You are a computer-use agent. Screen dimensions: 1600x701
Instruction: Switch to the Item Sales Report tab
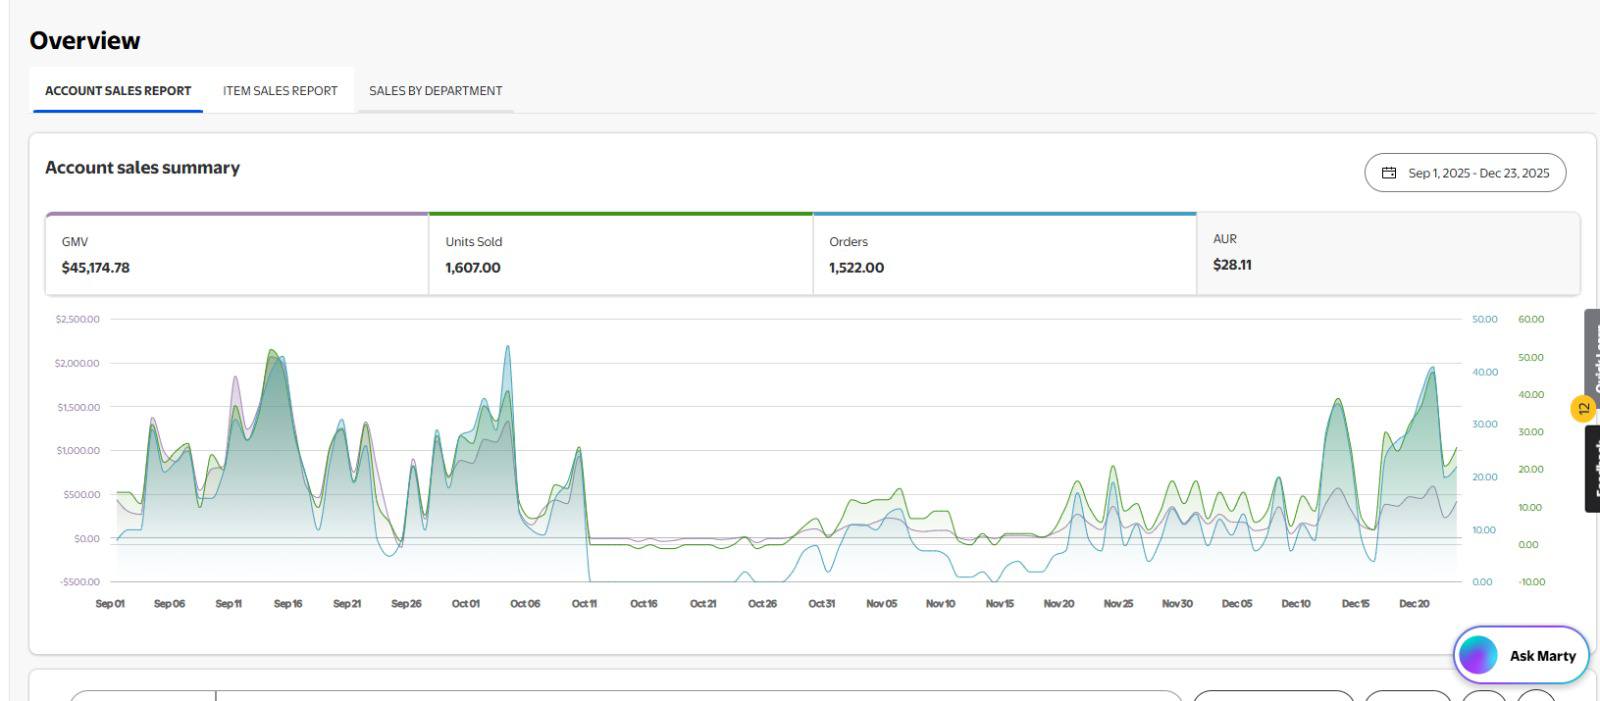click(x=280, y=91)
